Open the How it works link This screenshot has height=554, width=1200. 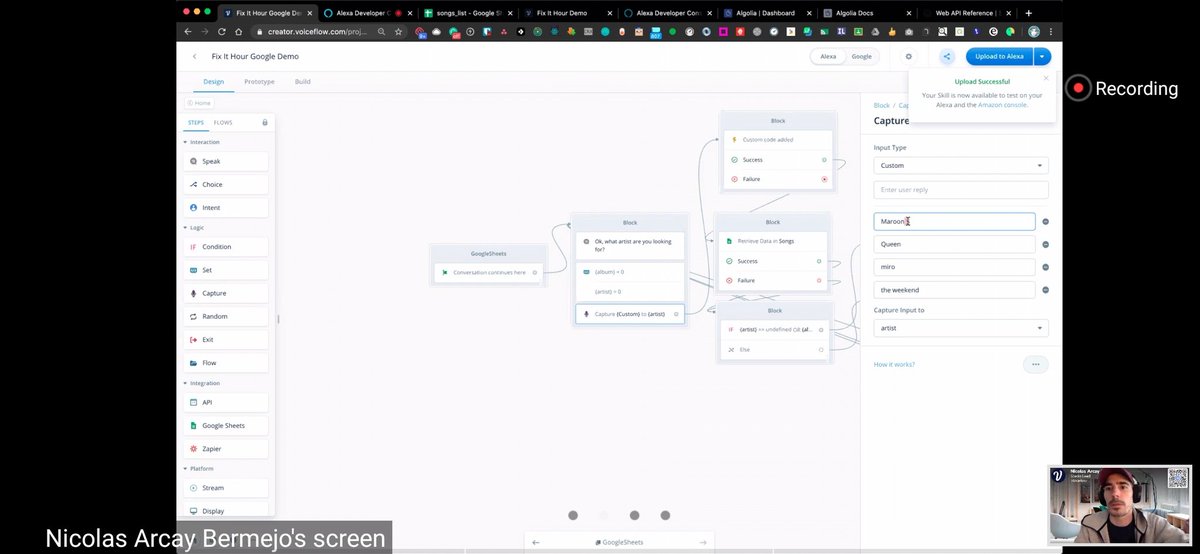pos(894,364)
